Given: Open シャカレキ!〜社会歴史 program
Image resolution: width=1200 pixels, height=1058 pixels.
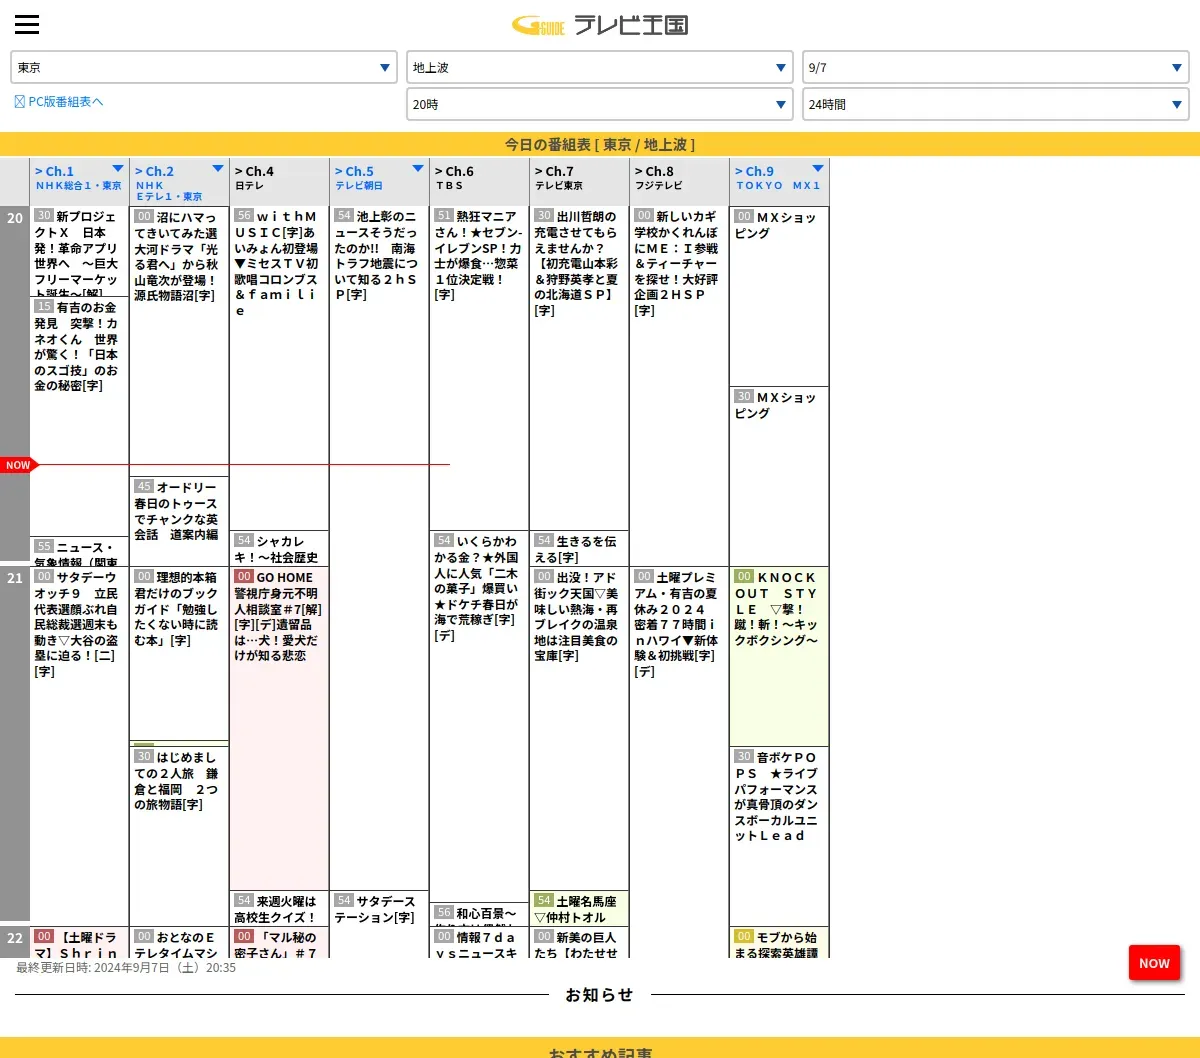Looking at the screenshot, I should [x=279, y=549].
